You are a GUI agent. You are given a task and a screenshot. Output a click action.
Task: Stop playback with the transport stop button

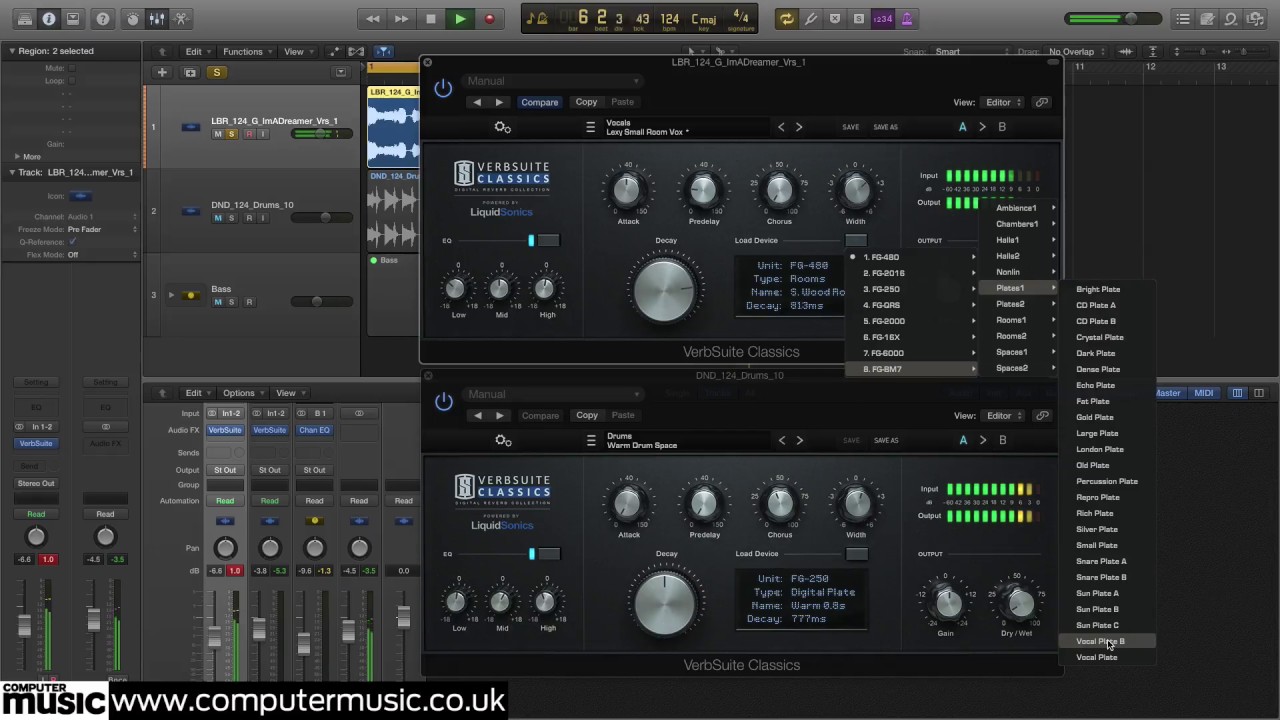pos(431,19)
